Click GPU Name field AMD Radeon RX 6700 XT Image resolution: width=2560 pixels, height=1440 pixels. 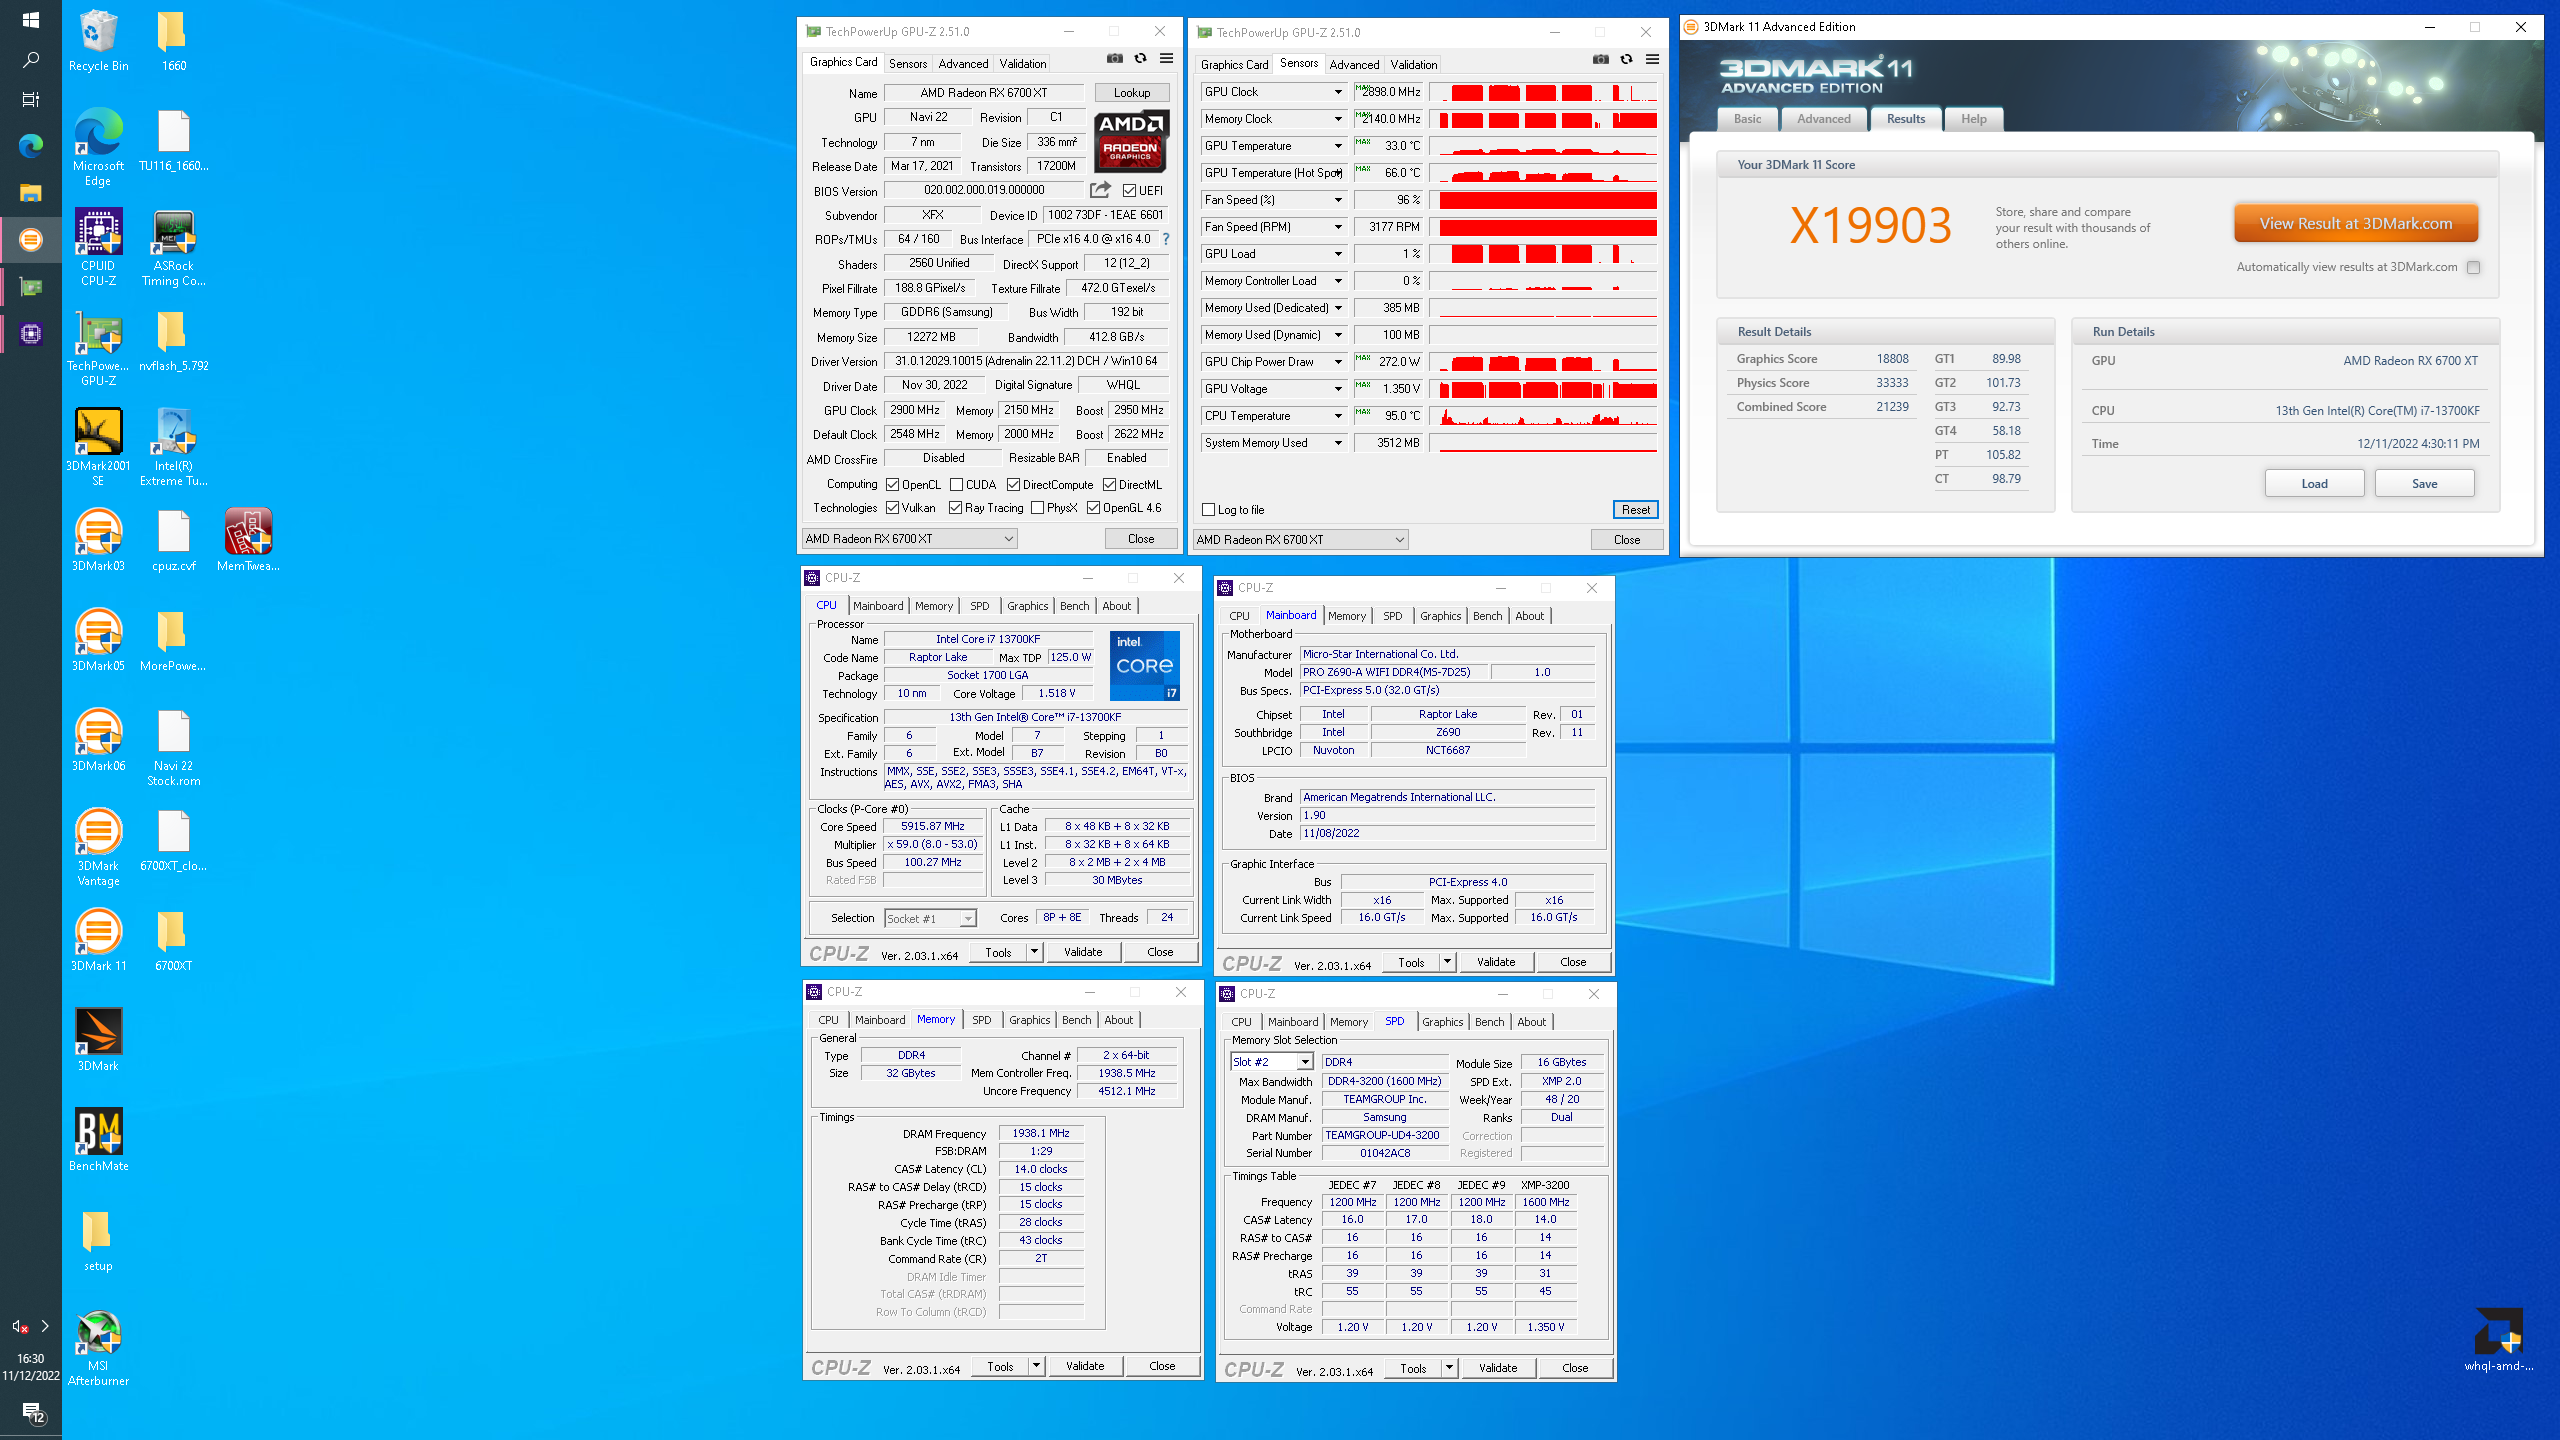pyautogui.click(x=983, y=93)
